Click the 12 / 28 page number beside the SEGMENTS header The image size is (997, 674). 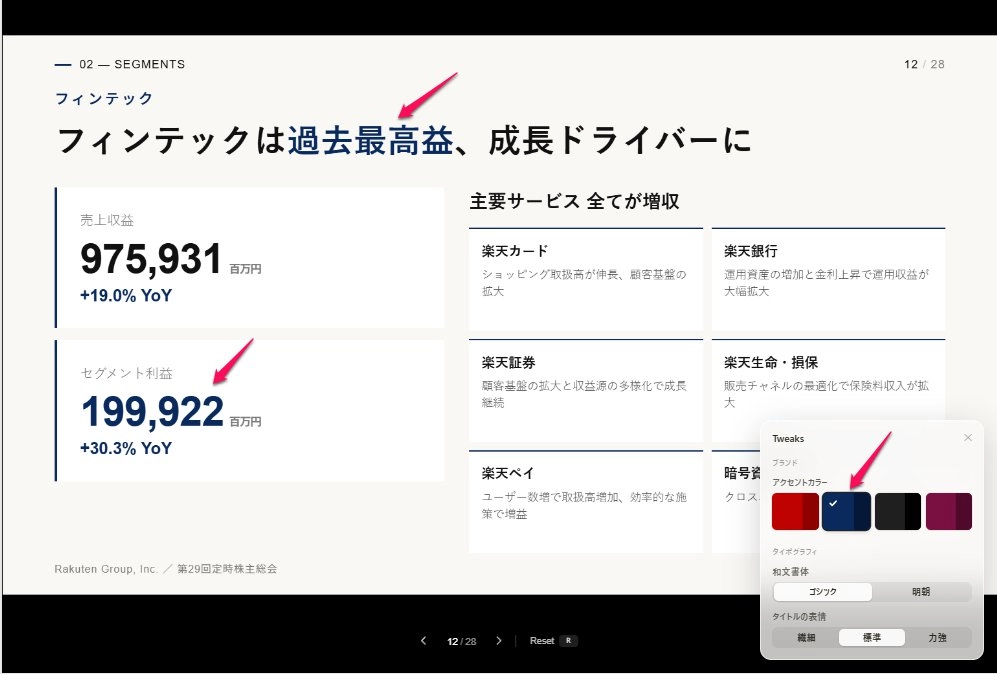924,64
